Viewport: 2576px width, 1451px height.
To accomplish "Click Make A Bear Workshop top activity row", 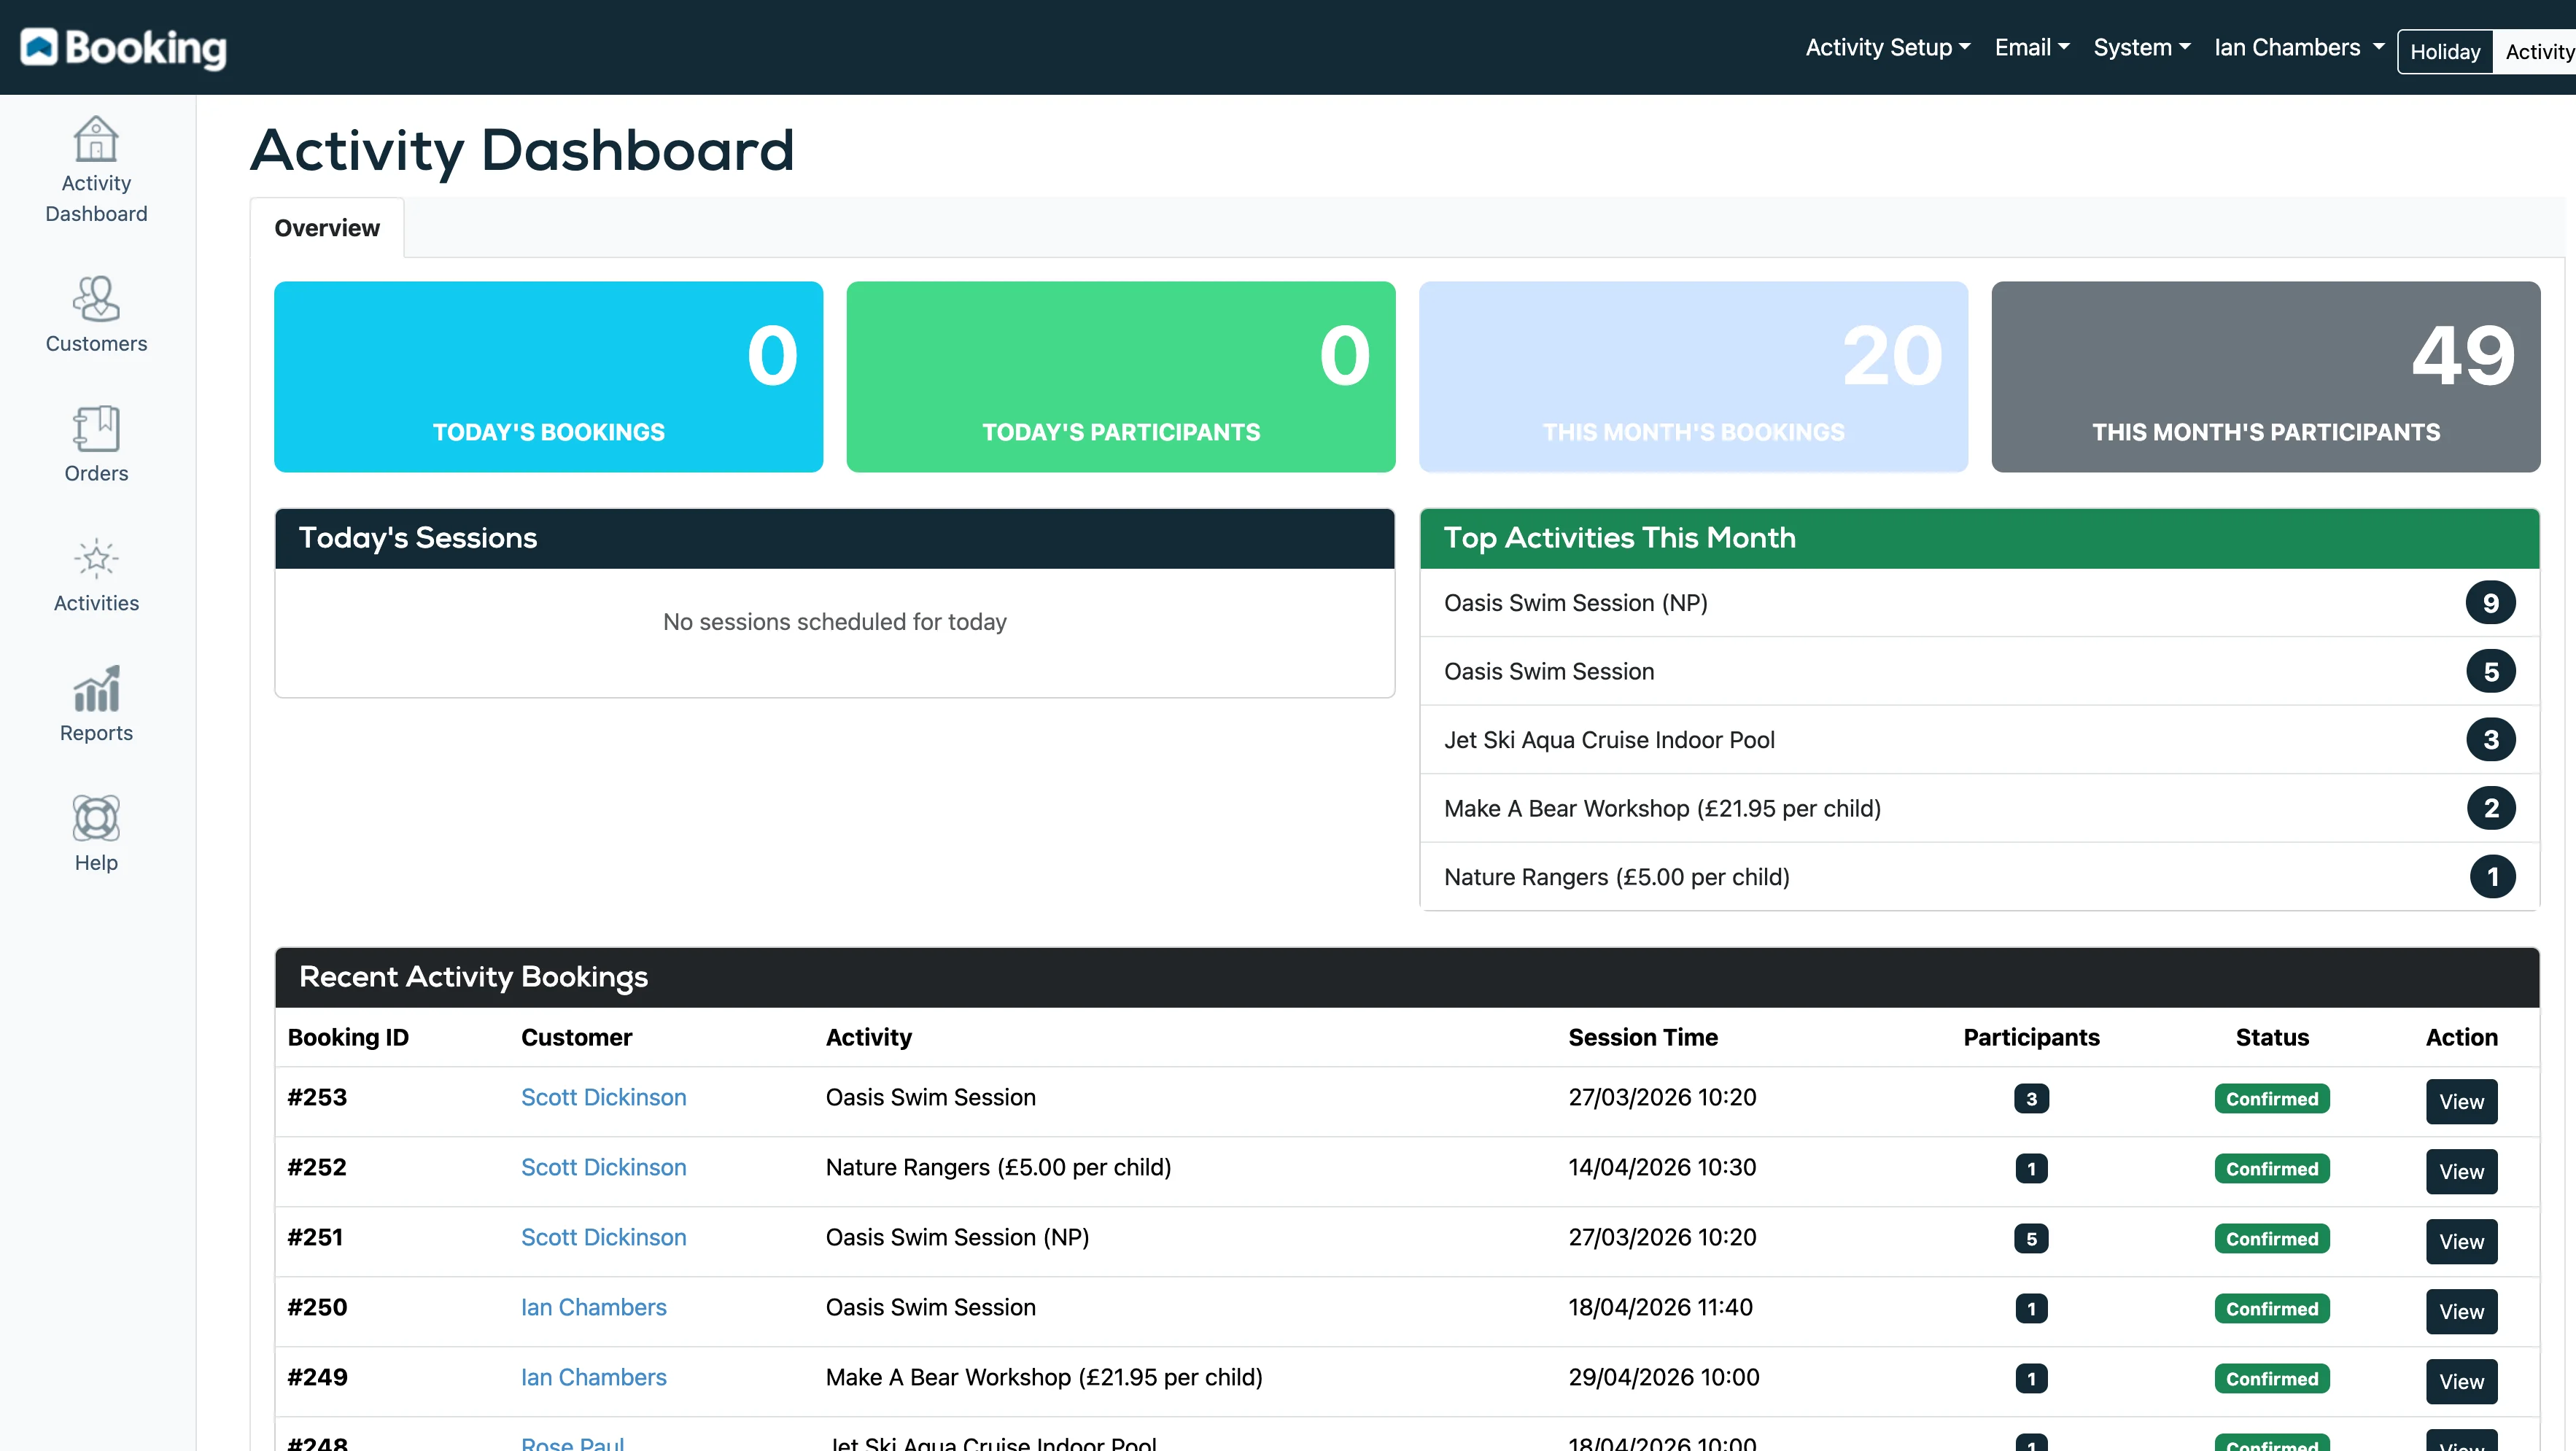I will click(1979, 808).
